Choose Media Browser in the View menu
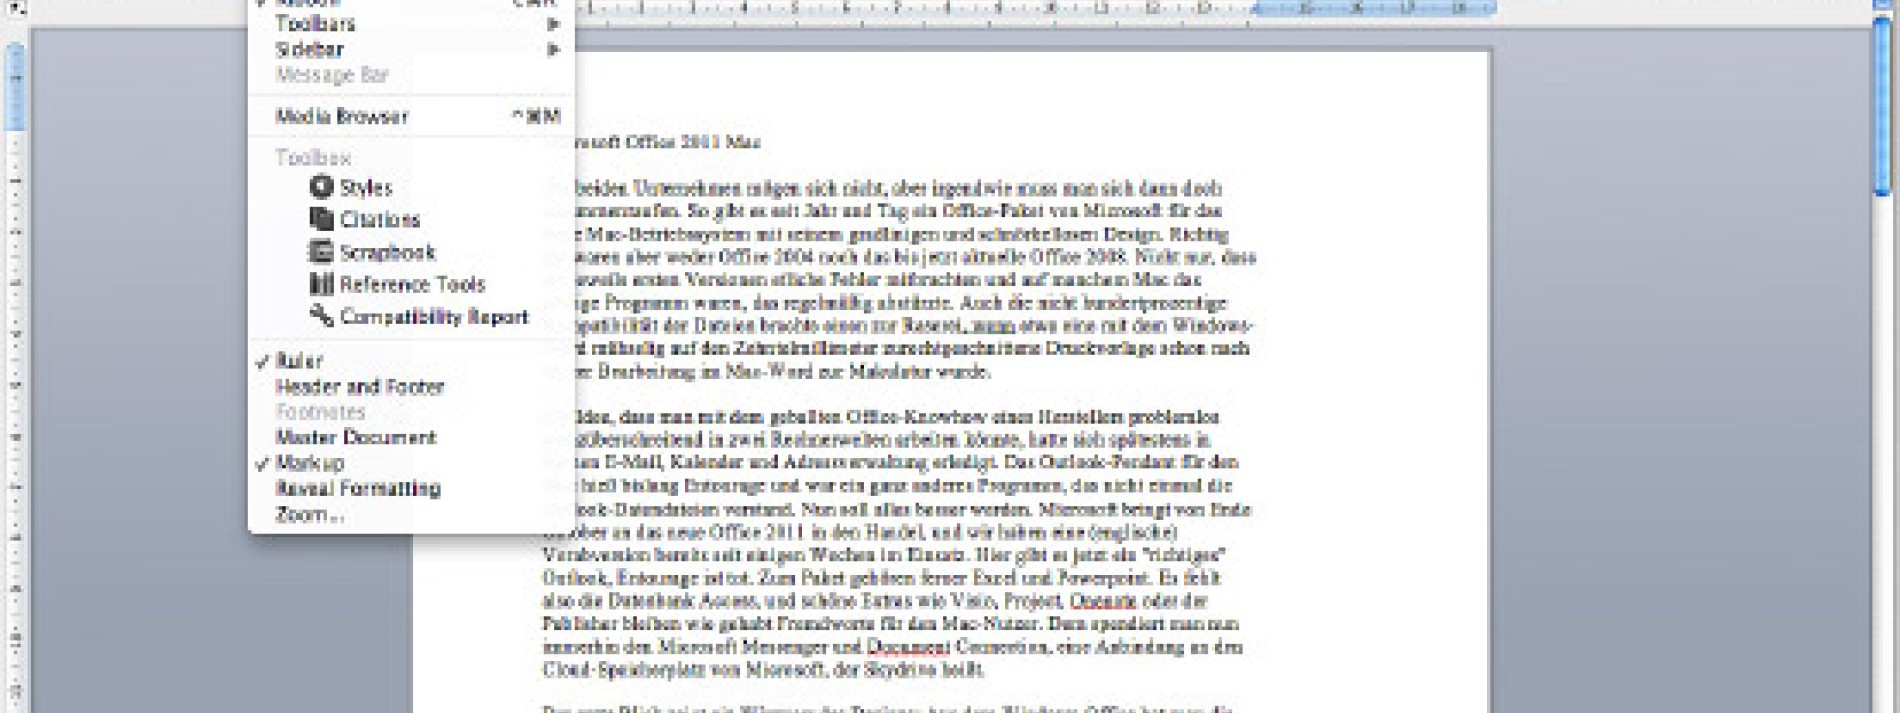 411,116
